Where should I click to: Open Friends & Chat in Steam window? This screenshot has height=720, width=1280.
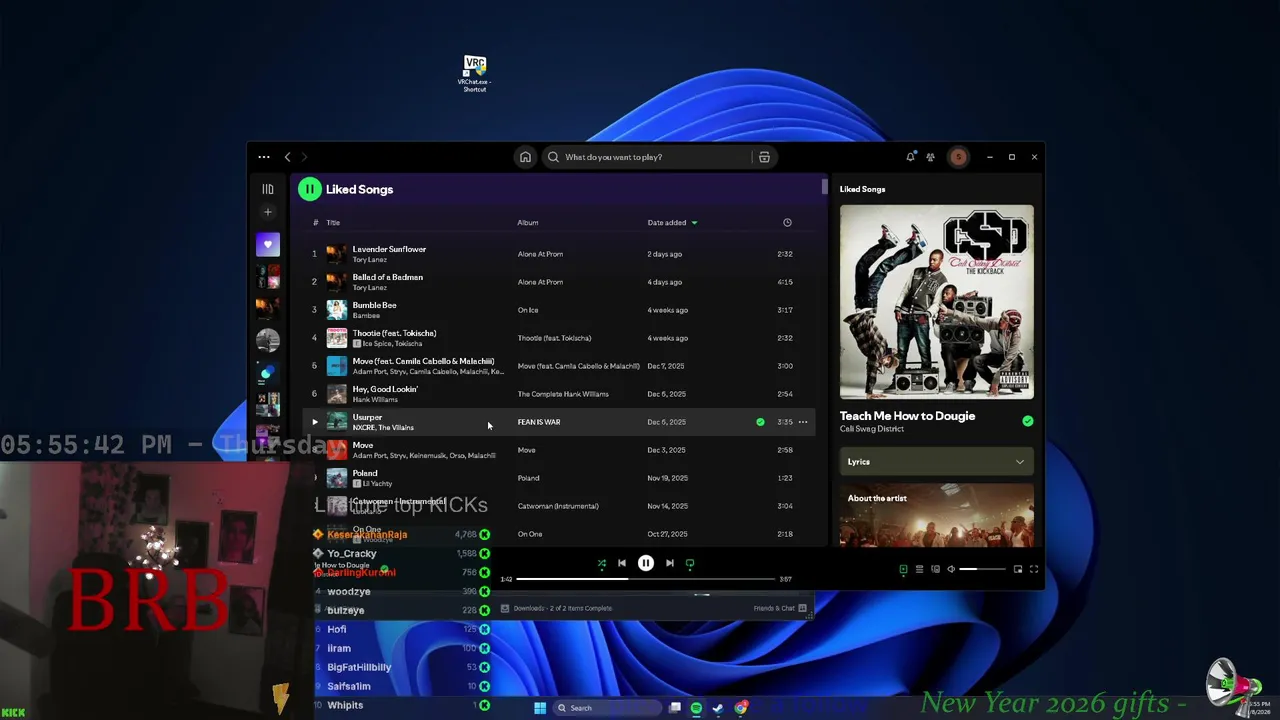pos(780,608)
